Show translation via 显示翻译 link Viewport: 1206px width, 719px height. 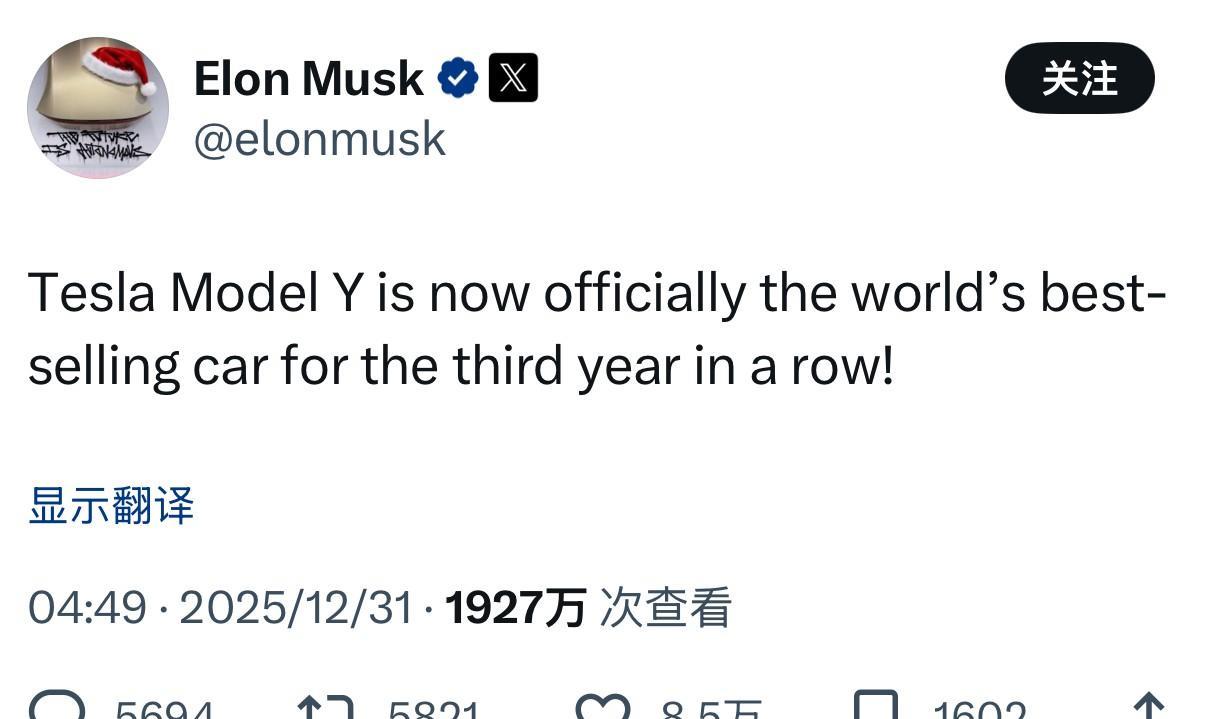tap(112, 508)
